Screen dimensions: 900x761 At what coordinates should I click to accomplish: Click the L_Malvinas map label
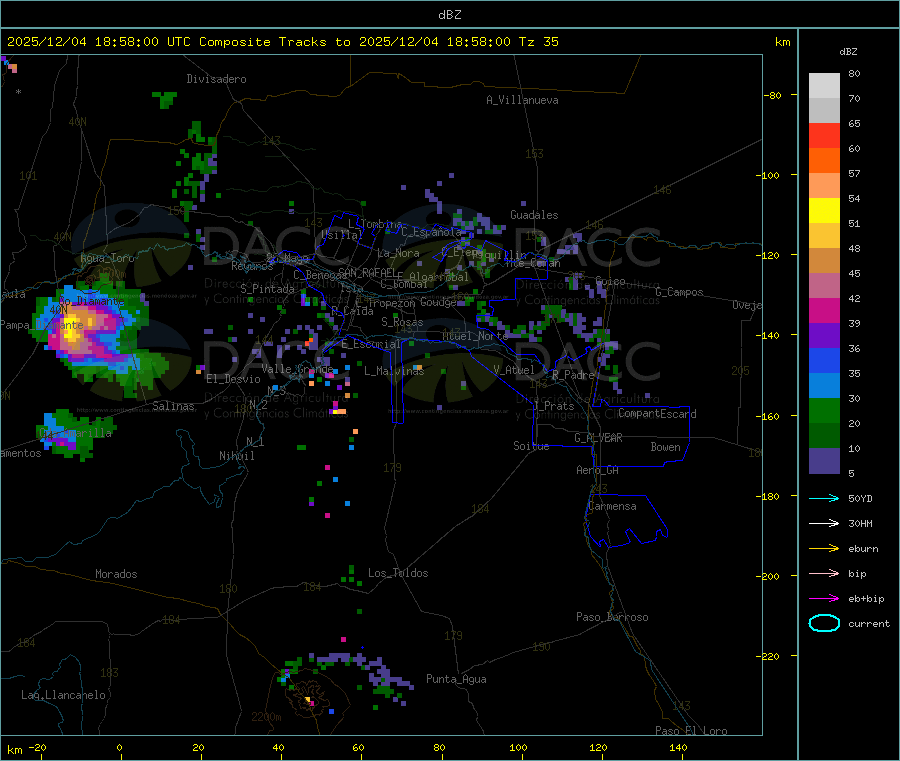(394, 371)
